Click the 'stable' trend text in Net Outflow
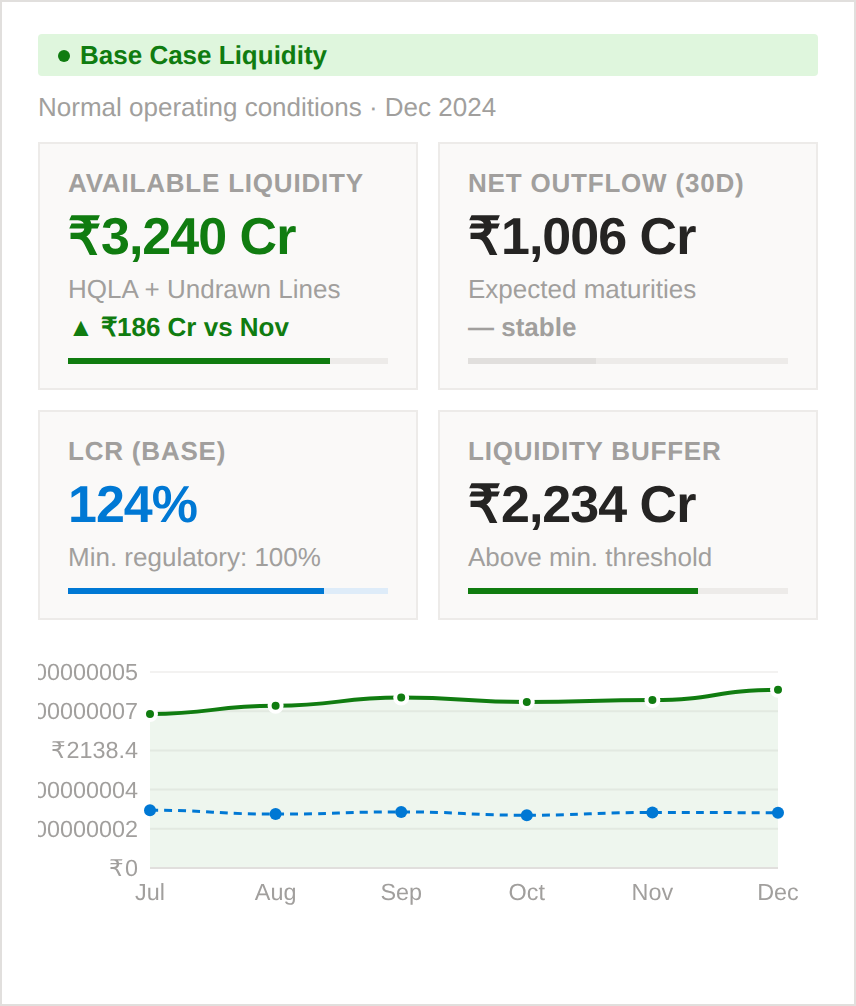Screen dimensions: 856x1006 [538, 327]
